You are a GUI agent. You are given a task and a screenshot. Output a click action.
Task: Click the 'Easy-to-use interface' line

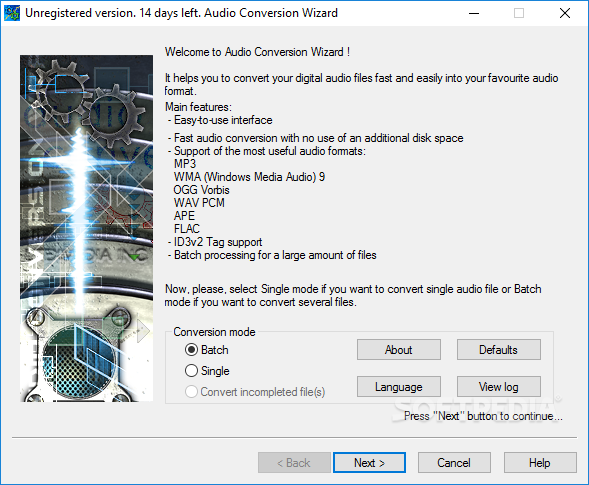220,120
